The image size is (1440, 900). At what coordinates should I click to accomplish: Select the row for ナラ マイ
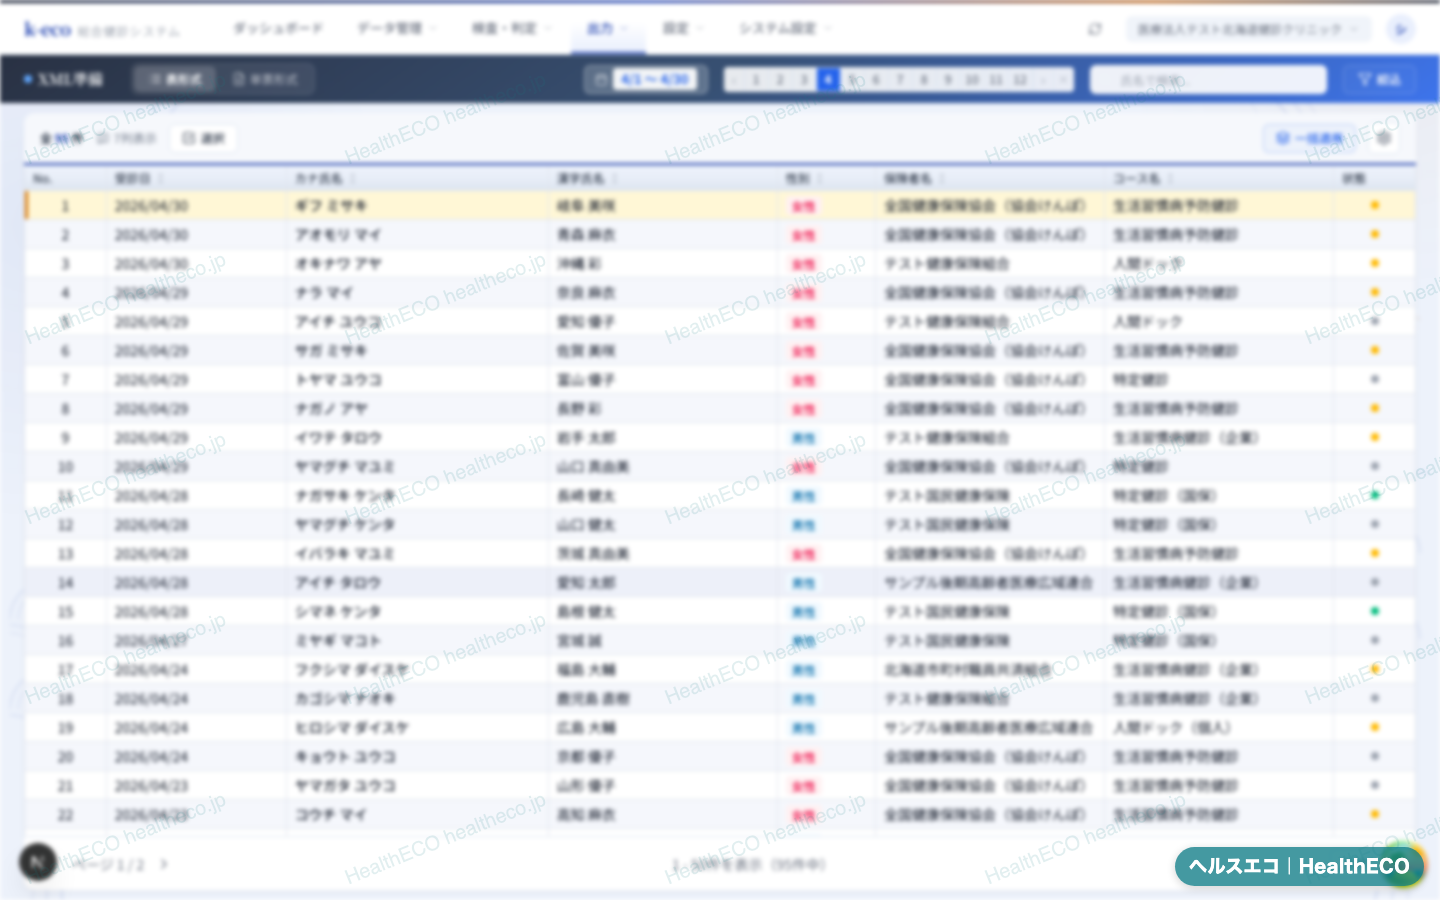click(x=720, y=292)
